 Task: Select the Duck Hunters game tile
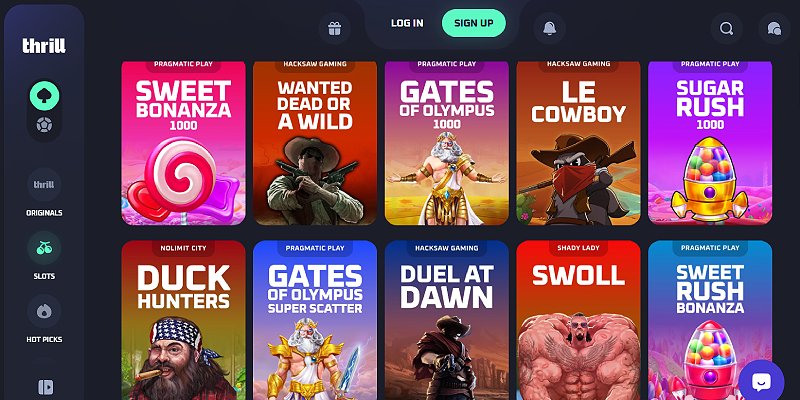click(183, 320)
